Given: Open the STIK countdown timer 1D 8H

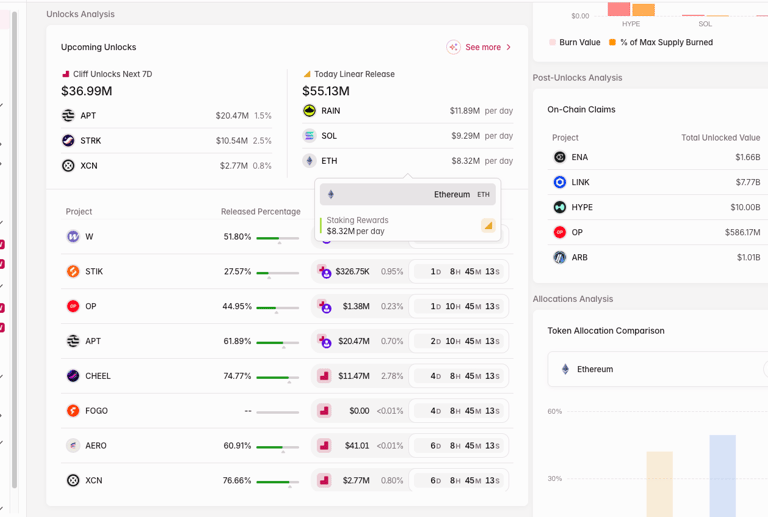Looking at the screenshot, I should [x=459, y=271].
